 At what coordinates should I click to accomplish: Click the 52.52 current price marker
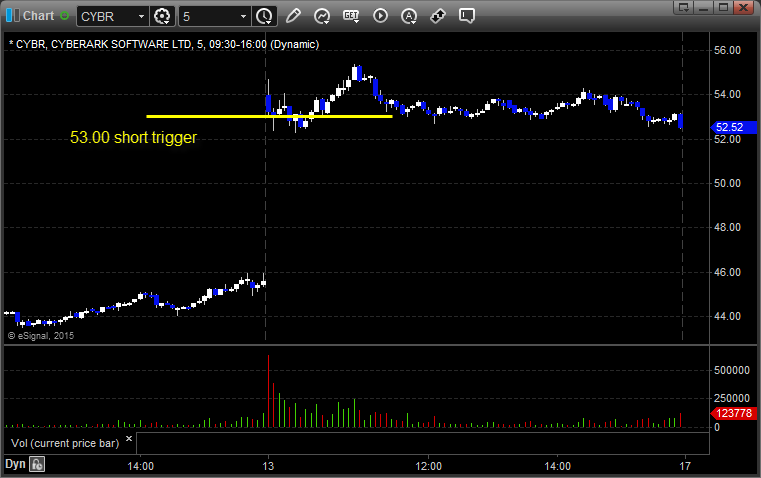tap(733, 127)
